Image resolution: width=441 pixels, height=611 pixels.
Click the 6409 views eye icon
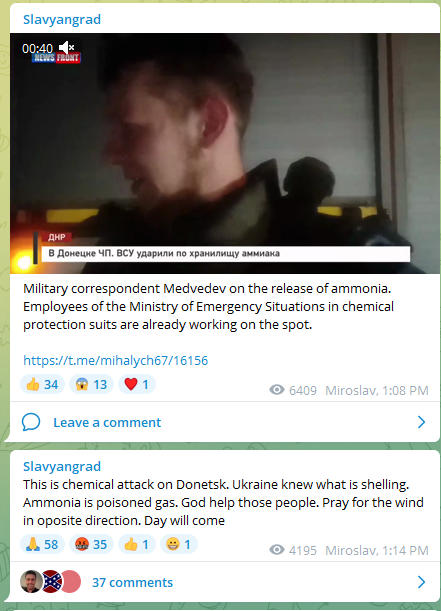(x=277, y=390)
